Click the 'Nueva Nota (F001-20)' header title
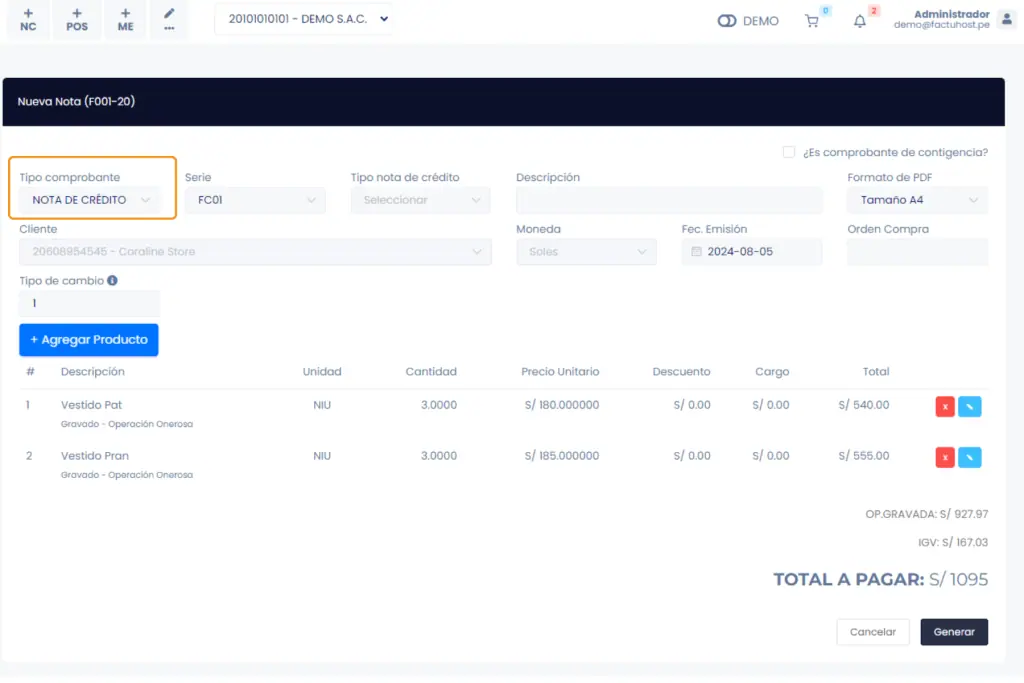 pos(76,101)
